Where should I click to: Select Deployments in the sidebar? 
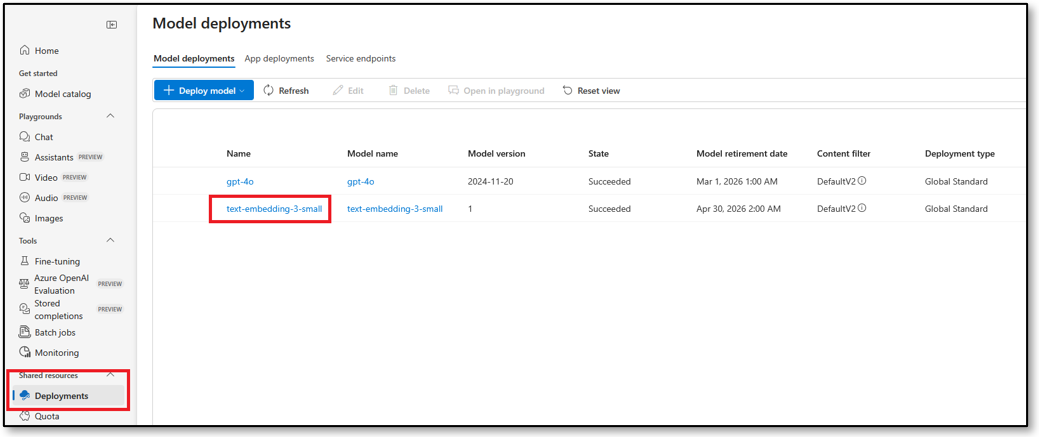(x=68, y=396)
